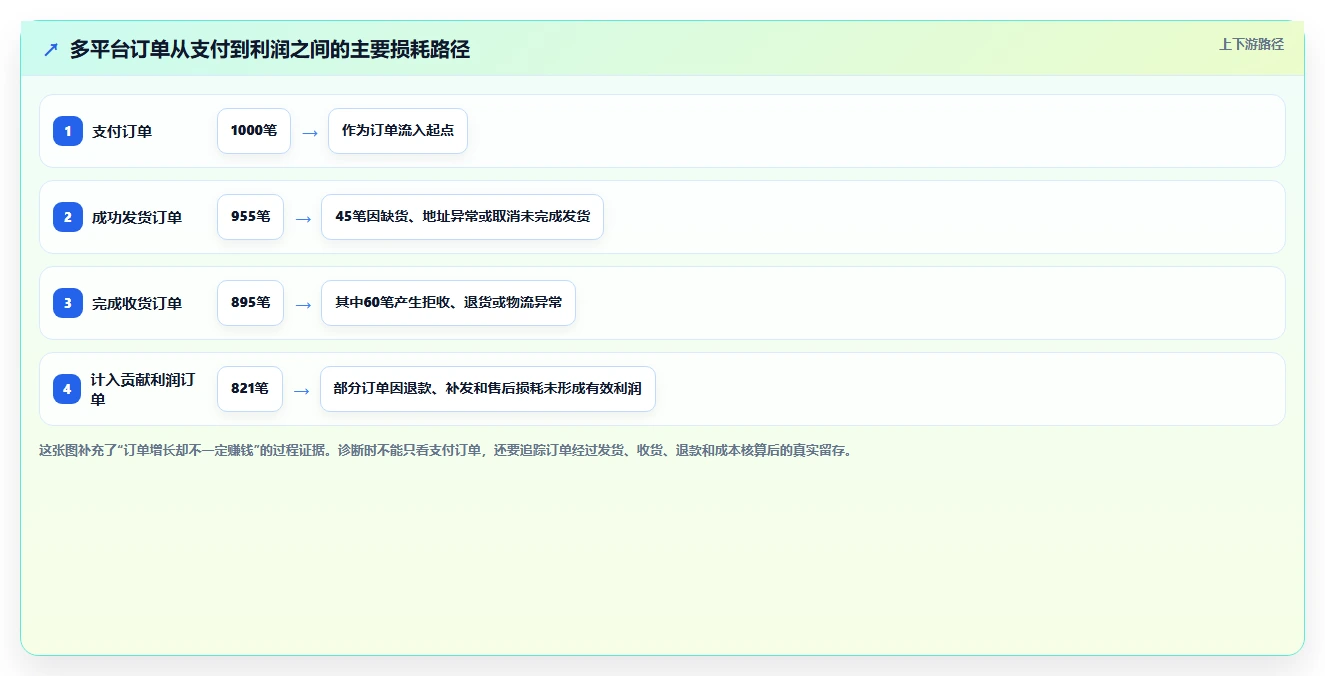Viewport: 1325px width, 676px height.
Task: Select the 支付订单 step label
Action: (122, 131)
